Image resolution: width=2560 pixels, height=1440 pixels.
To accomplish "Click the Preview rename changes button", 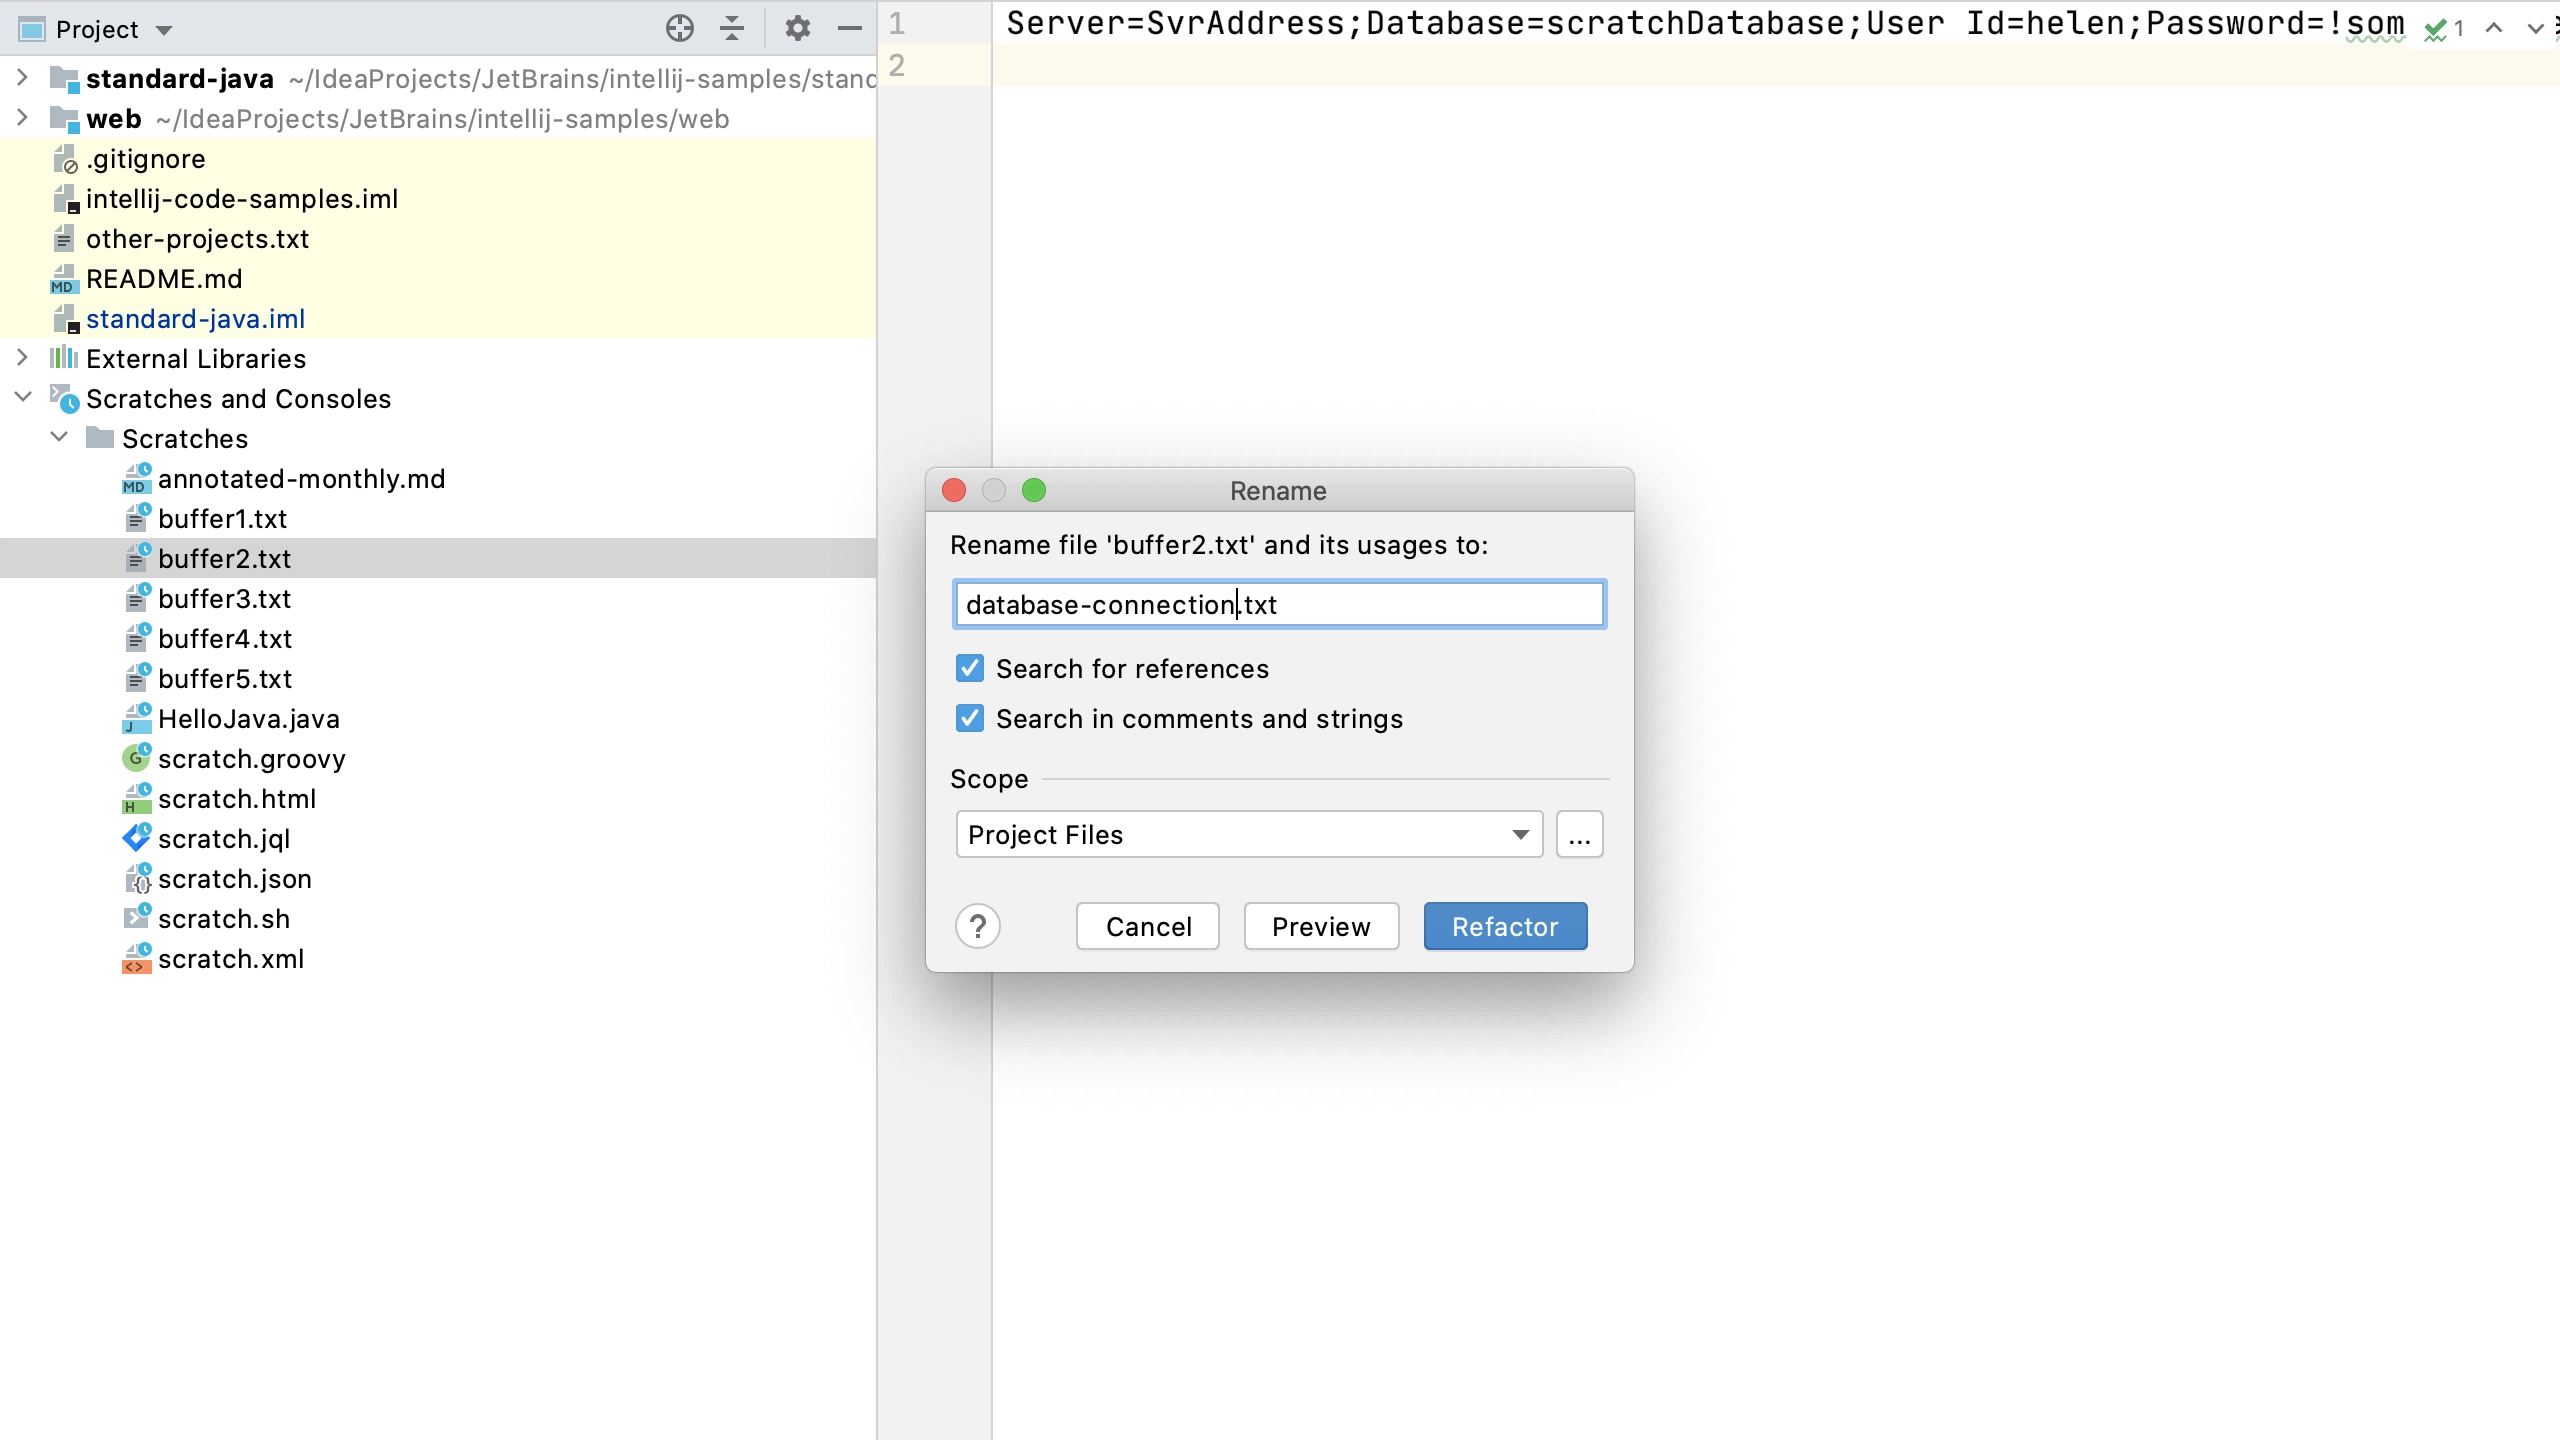I will [1322, 927].
